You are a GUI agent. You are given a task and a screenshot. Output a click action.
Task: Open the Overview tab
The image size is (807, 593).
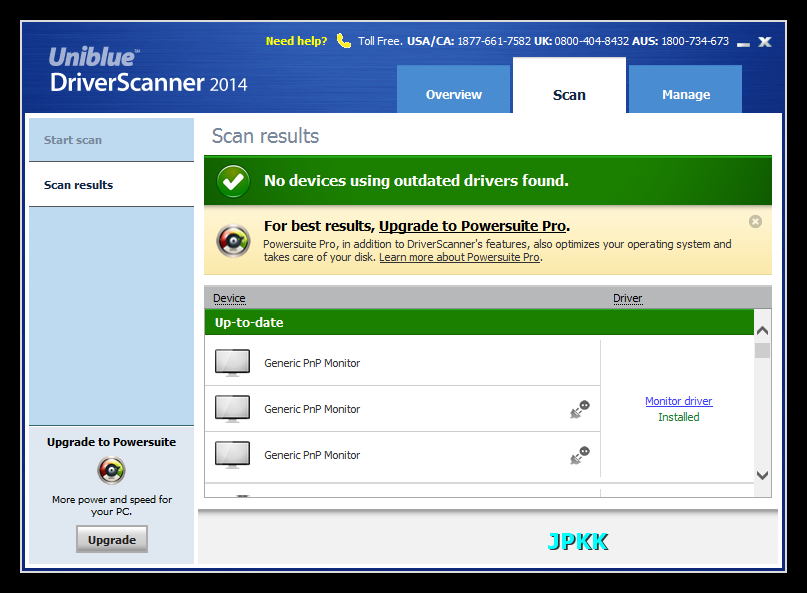[x=453, y=89]
